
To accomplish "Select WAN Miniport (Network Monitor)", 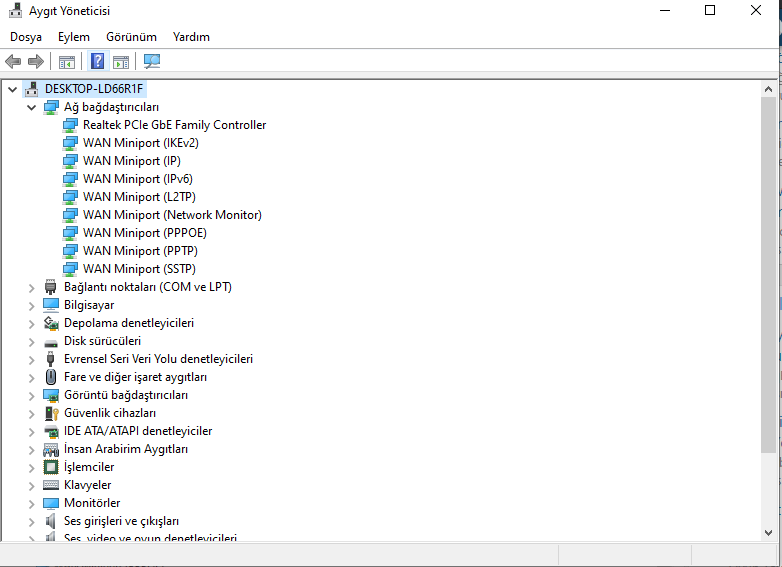I will point(172,214).
